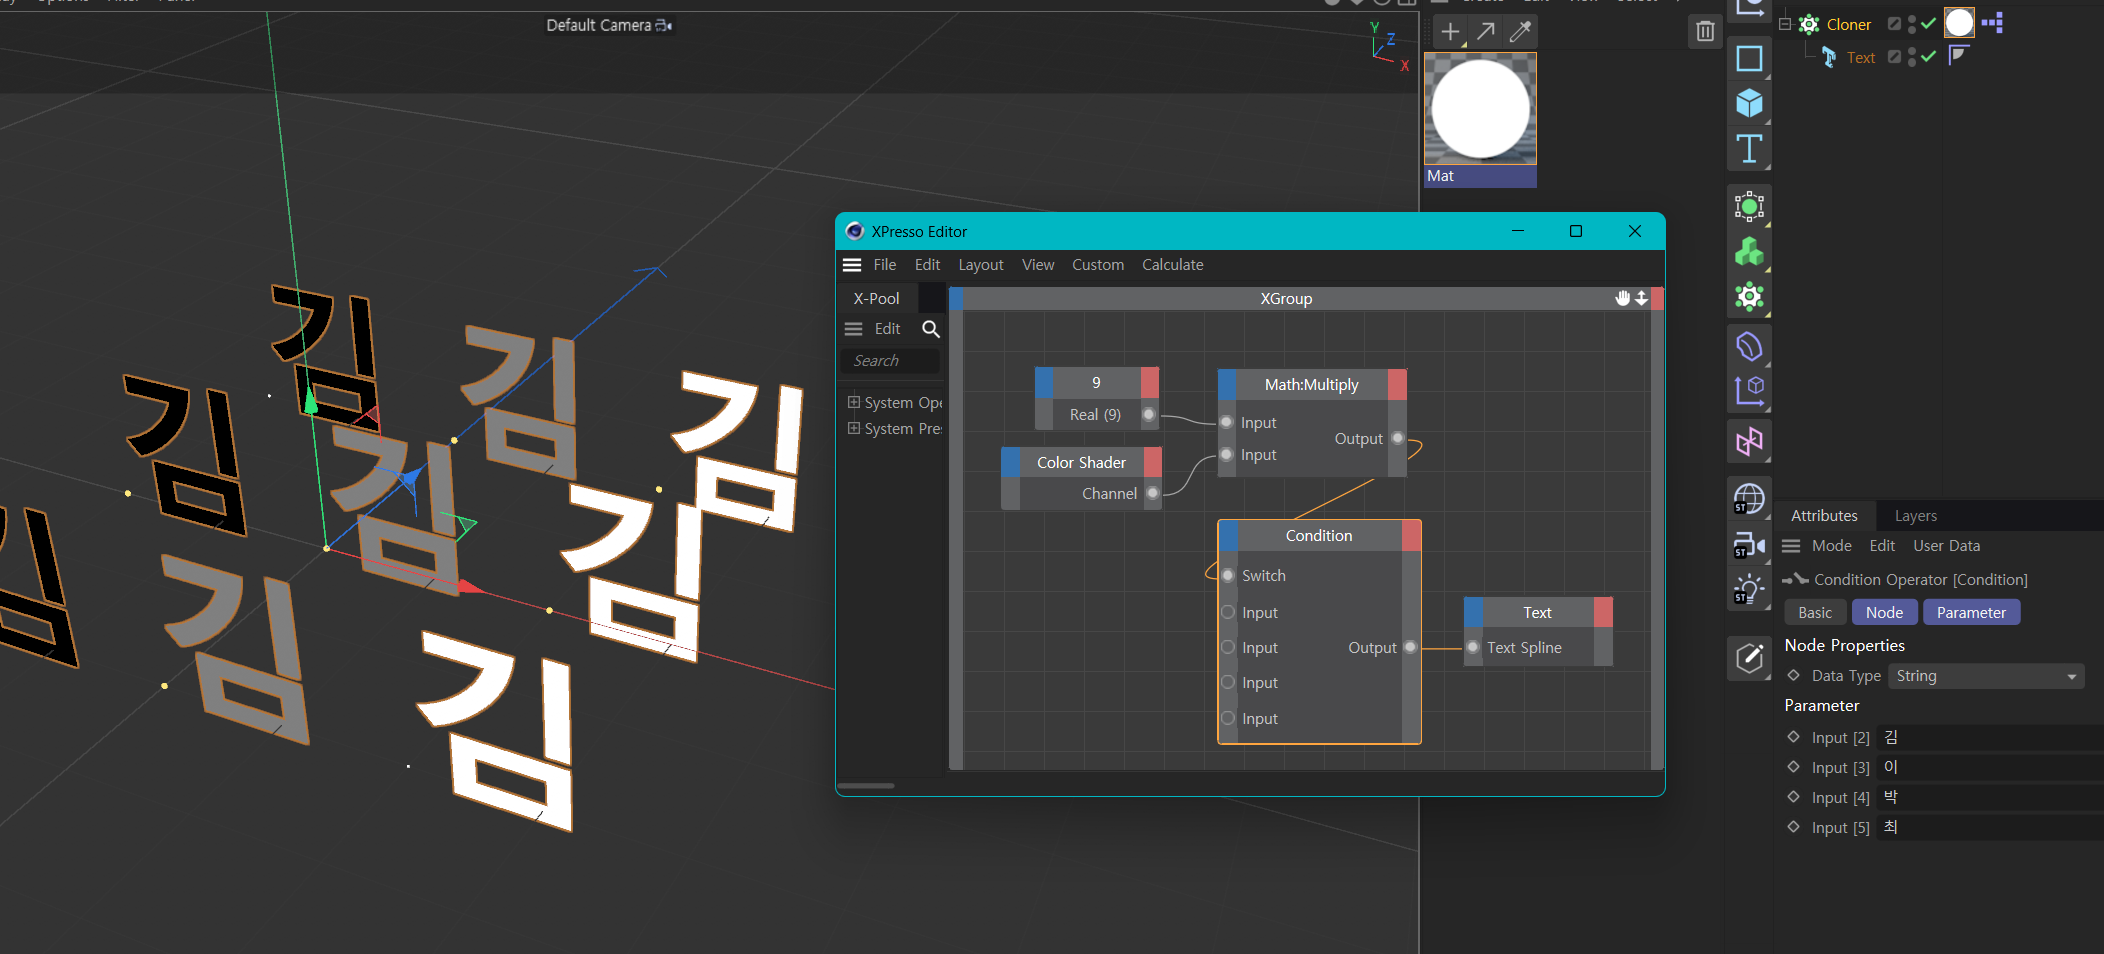Viewport: 2104px width, 954px height.
Task: Toggle the Cloner enable green checkmark
Action: click(x=1929, y=24)
